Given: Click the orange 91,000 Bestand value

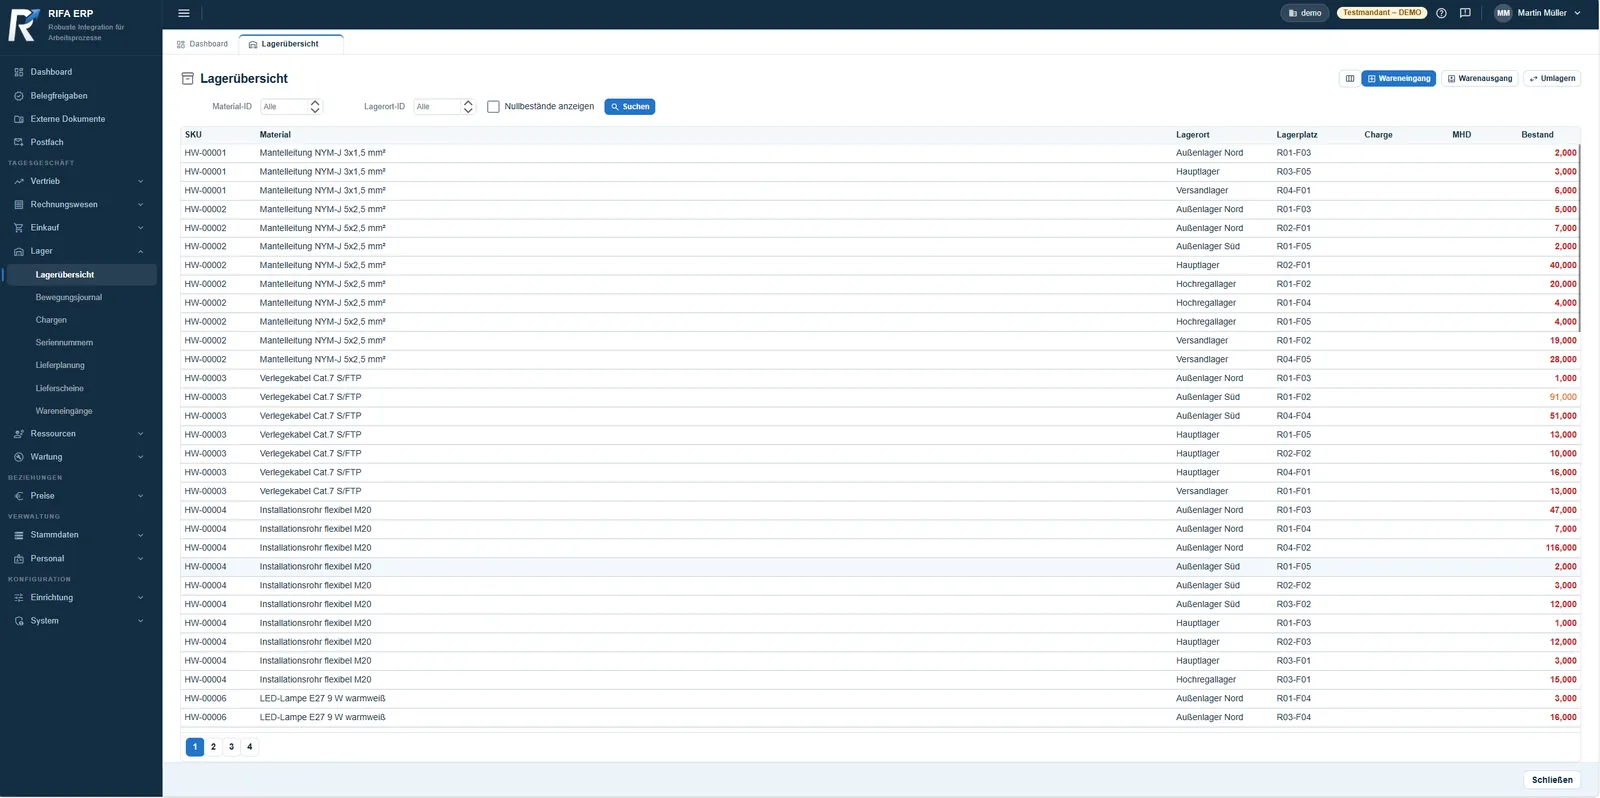Looking at the screenshot, I should [1563, 397].
